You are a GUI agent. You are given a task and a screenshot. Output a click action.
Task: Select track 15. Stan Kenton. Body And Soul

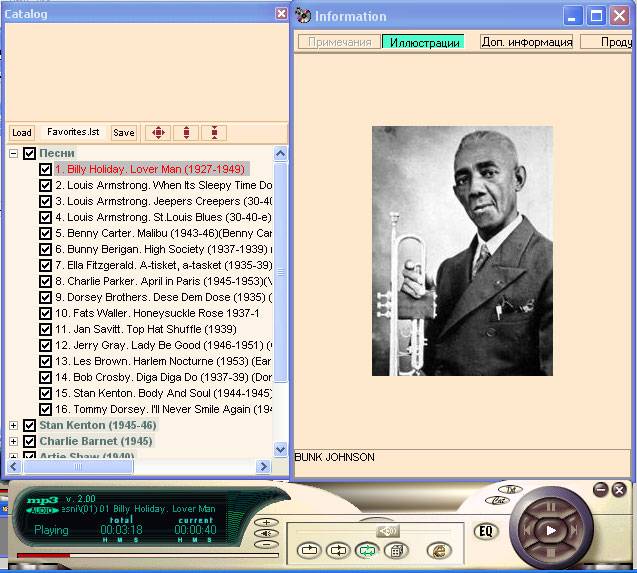pyautogui.click(x=163, y=393)
